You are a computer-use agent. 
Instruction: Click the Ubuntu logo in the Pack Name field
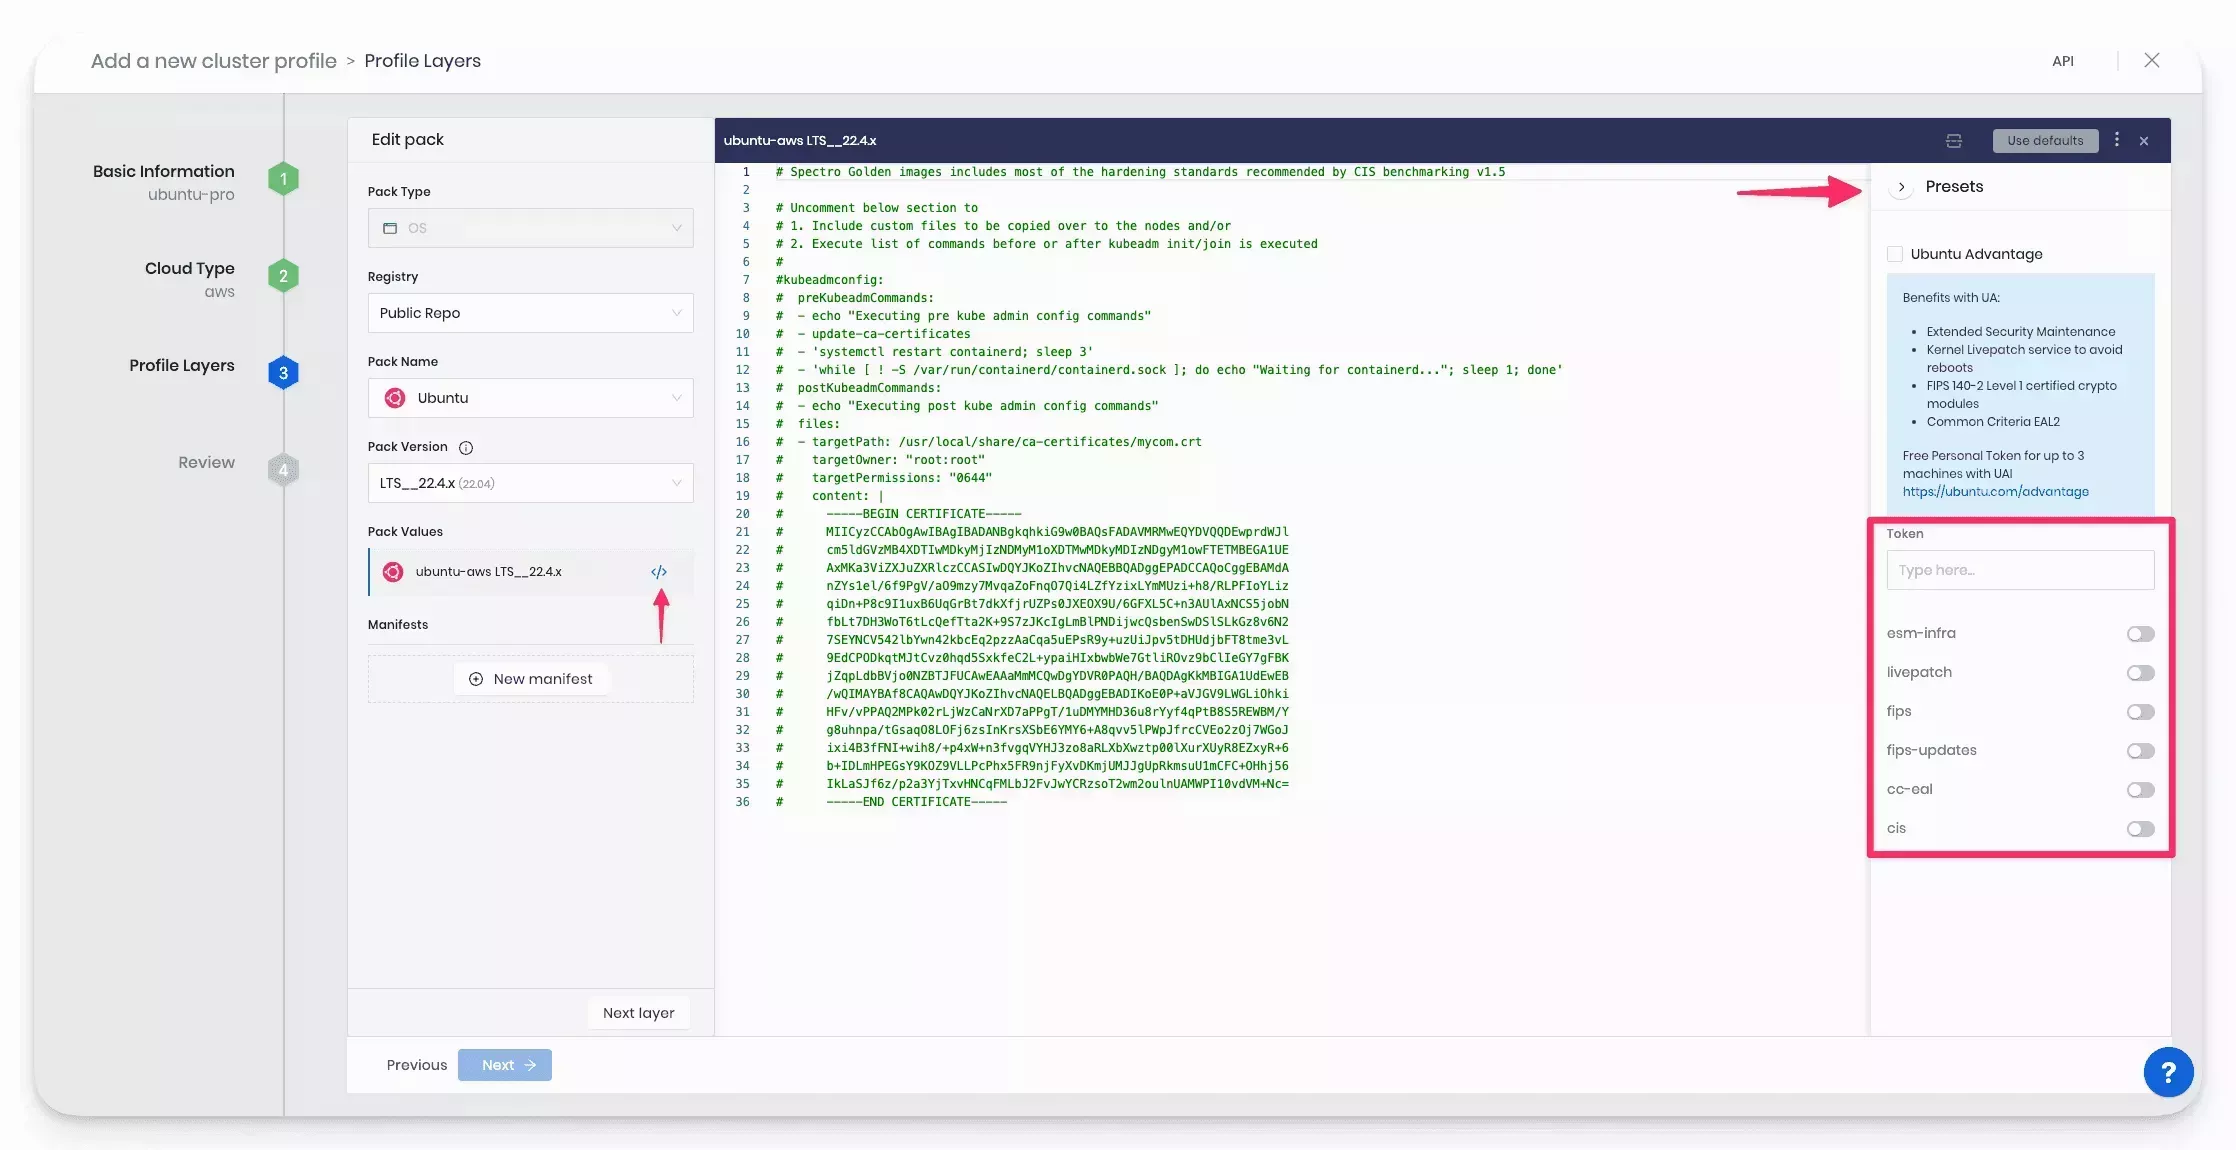pos(394,397)
